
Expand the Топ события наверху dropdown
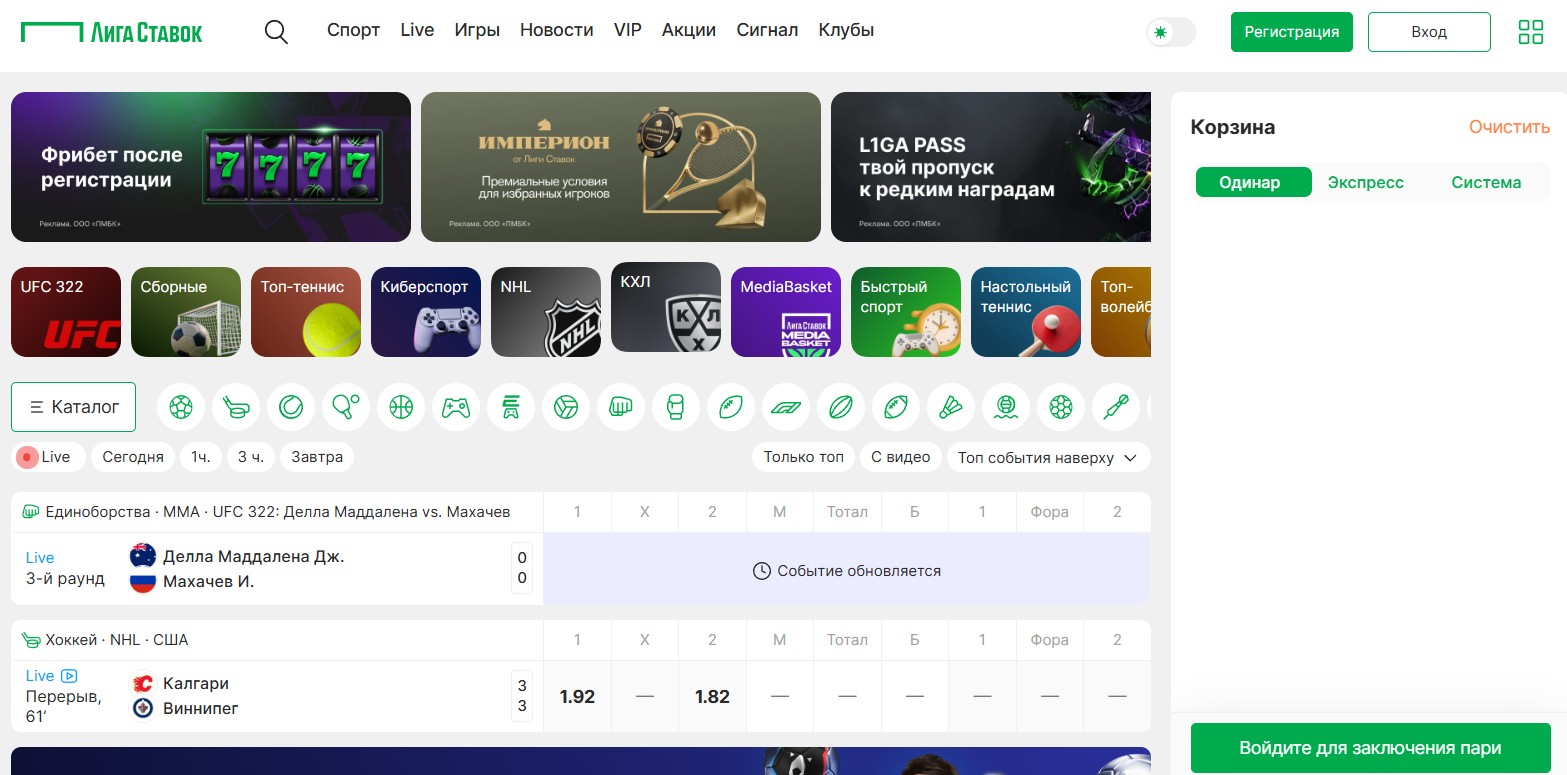coord(1048,457)
